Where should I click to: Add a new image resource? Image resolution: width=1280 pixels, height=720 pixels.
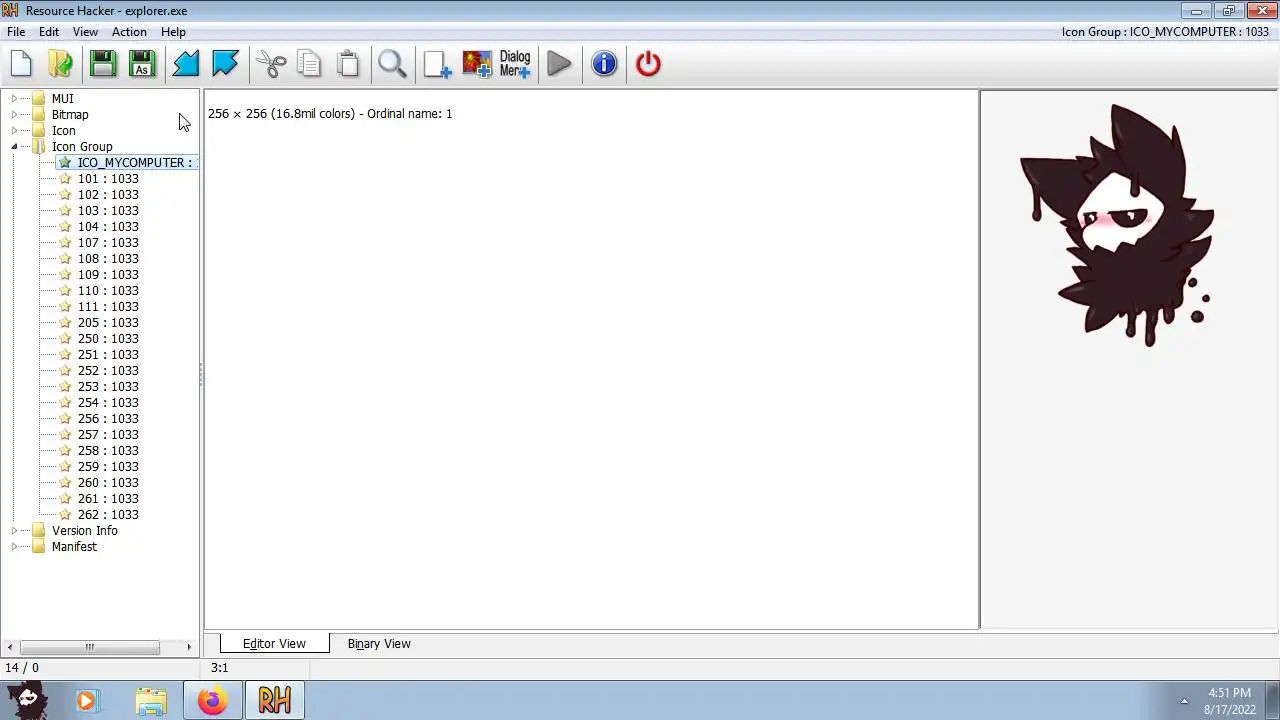pos(477,64)
